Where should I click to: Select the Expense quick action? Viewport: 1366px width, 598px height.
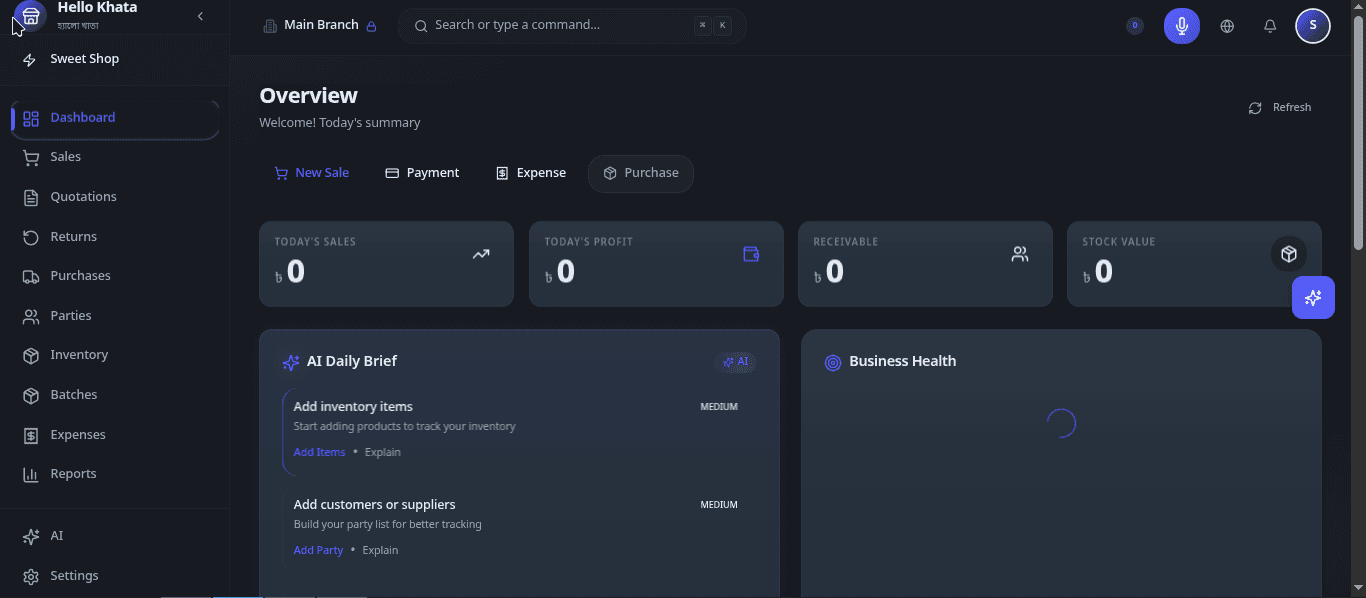(530, 172)
